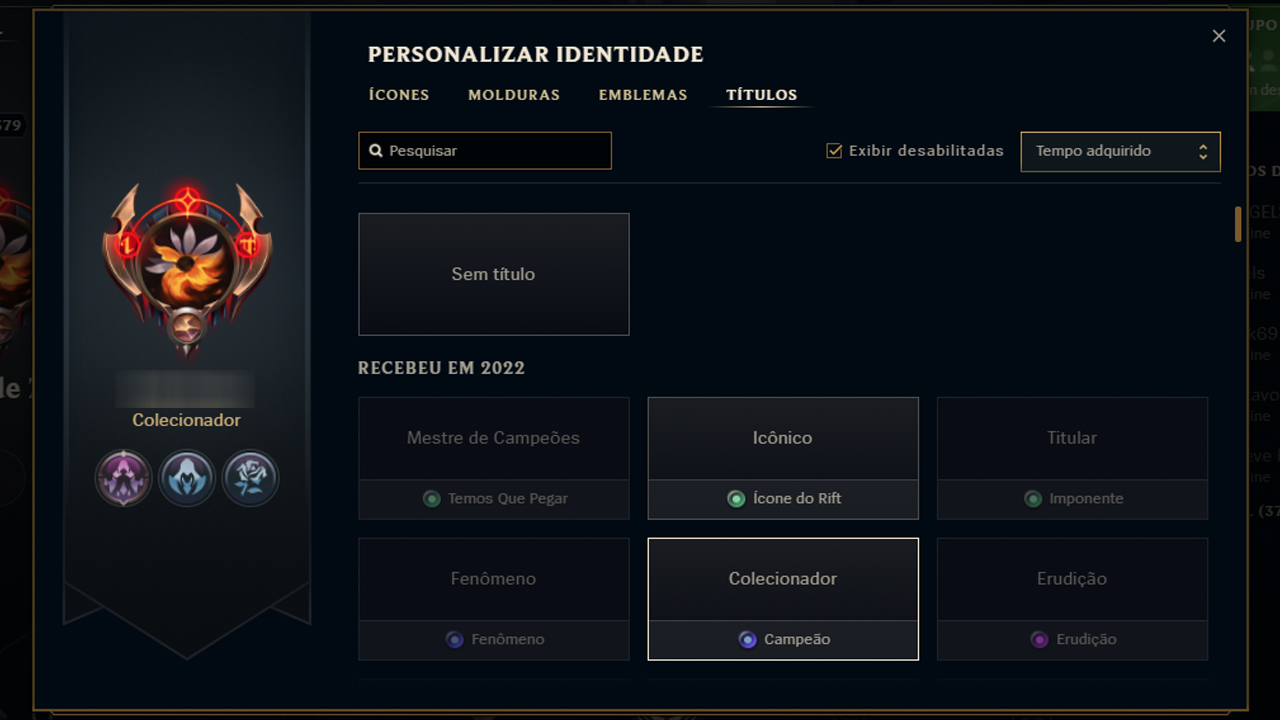Select the purple emblem token on the banner
This screenshot has height=720, width=1280.
[124, 477]
